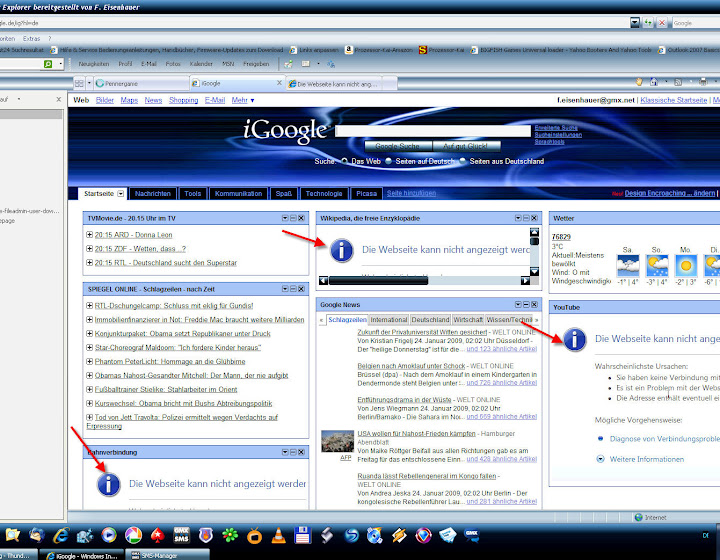Close the Wikipedia gadget
720x560 pixels.
point(534,218)
